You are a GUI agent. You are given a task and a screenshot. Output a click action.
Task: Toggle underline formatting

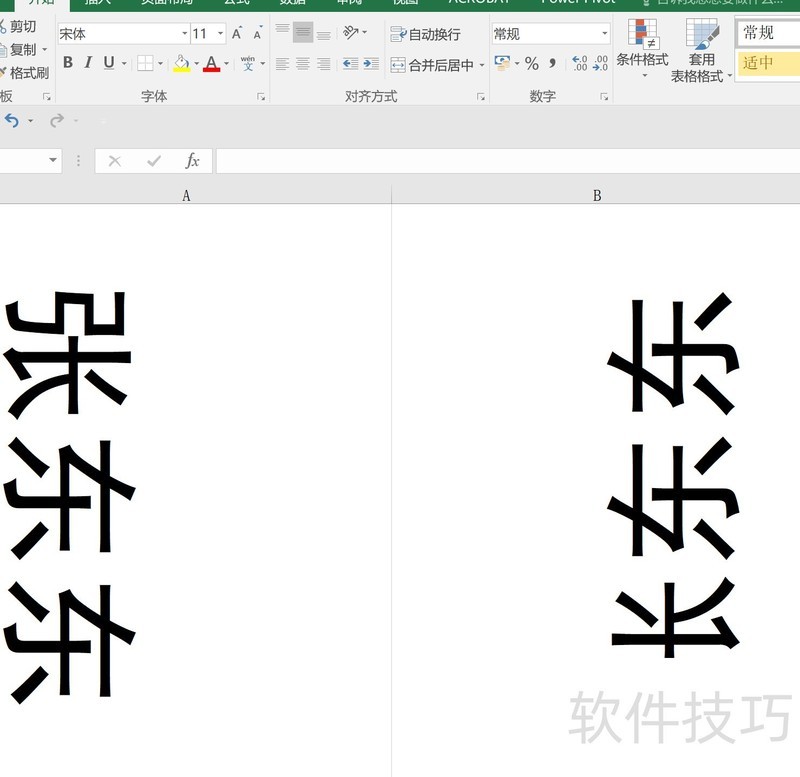[108, 63]
